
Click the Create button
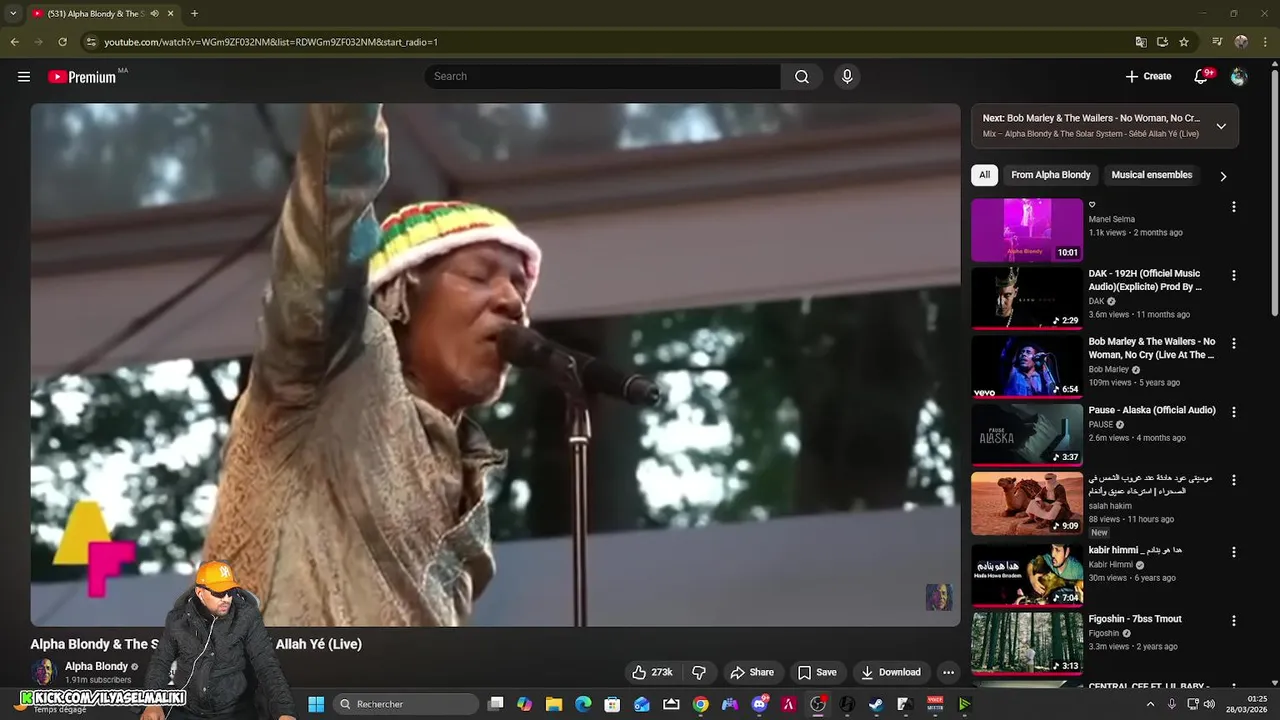point(1148,76)
